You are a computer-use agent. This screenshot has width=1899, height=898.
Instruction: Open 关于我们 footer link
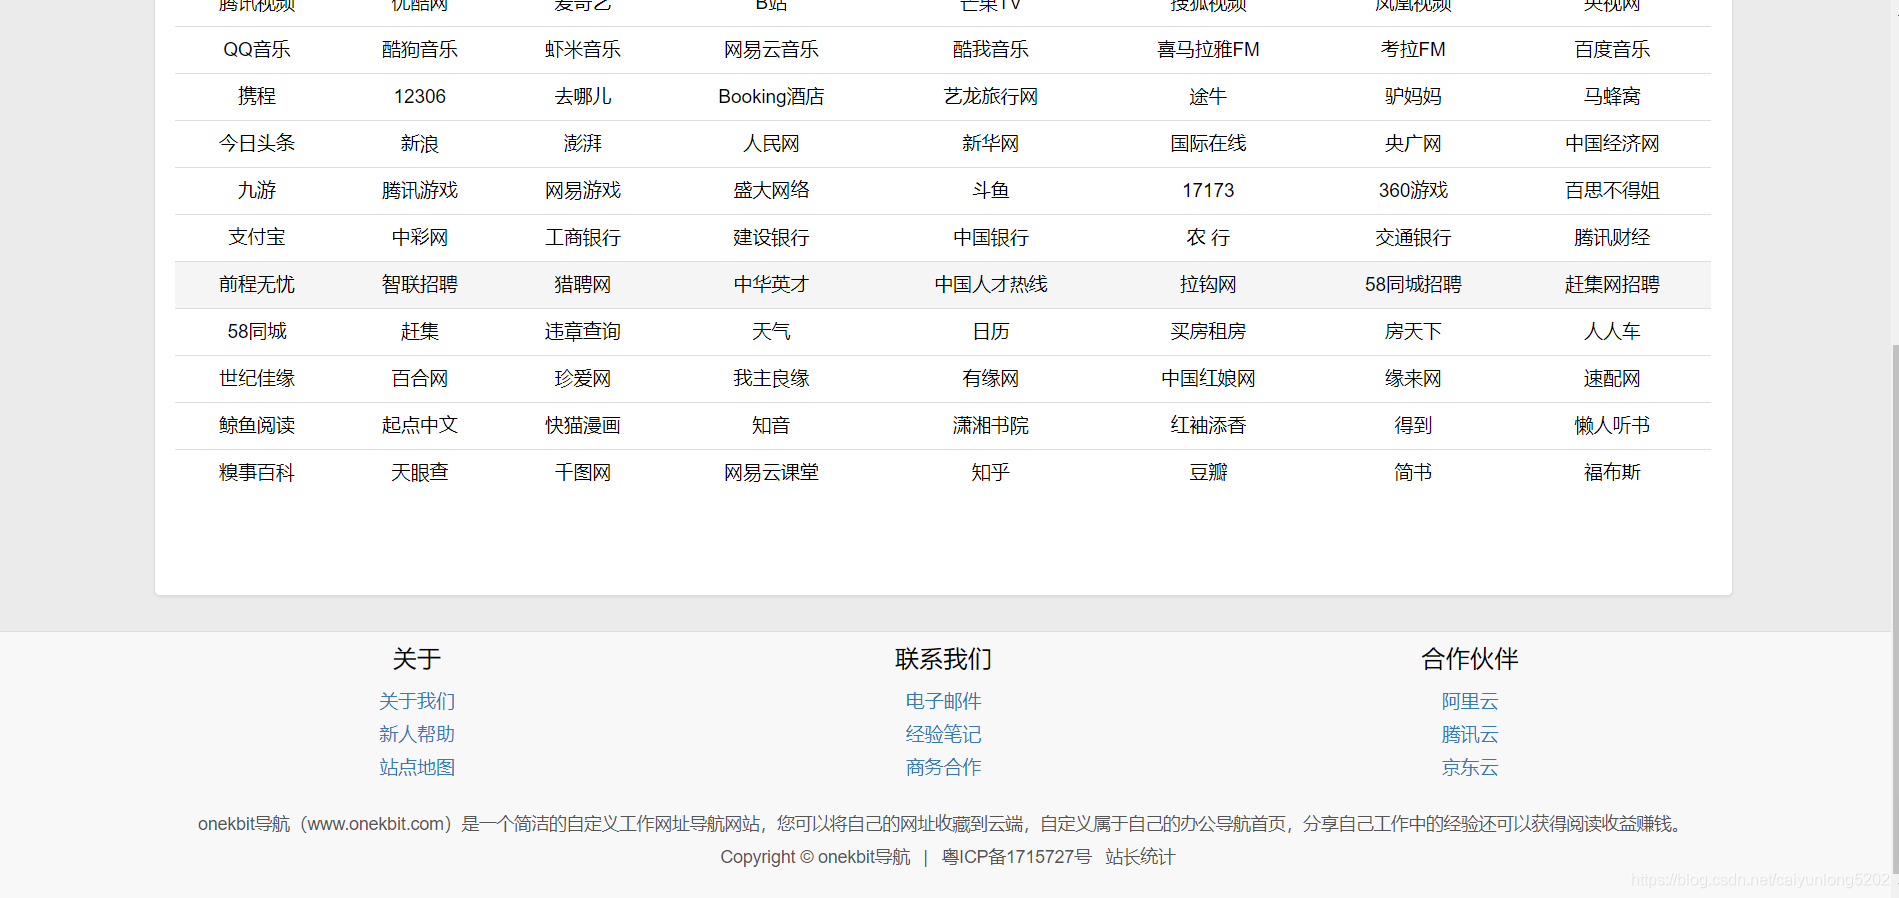417,702
